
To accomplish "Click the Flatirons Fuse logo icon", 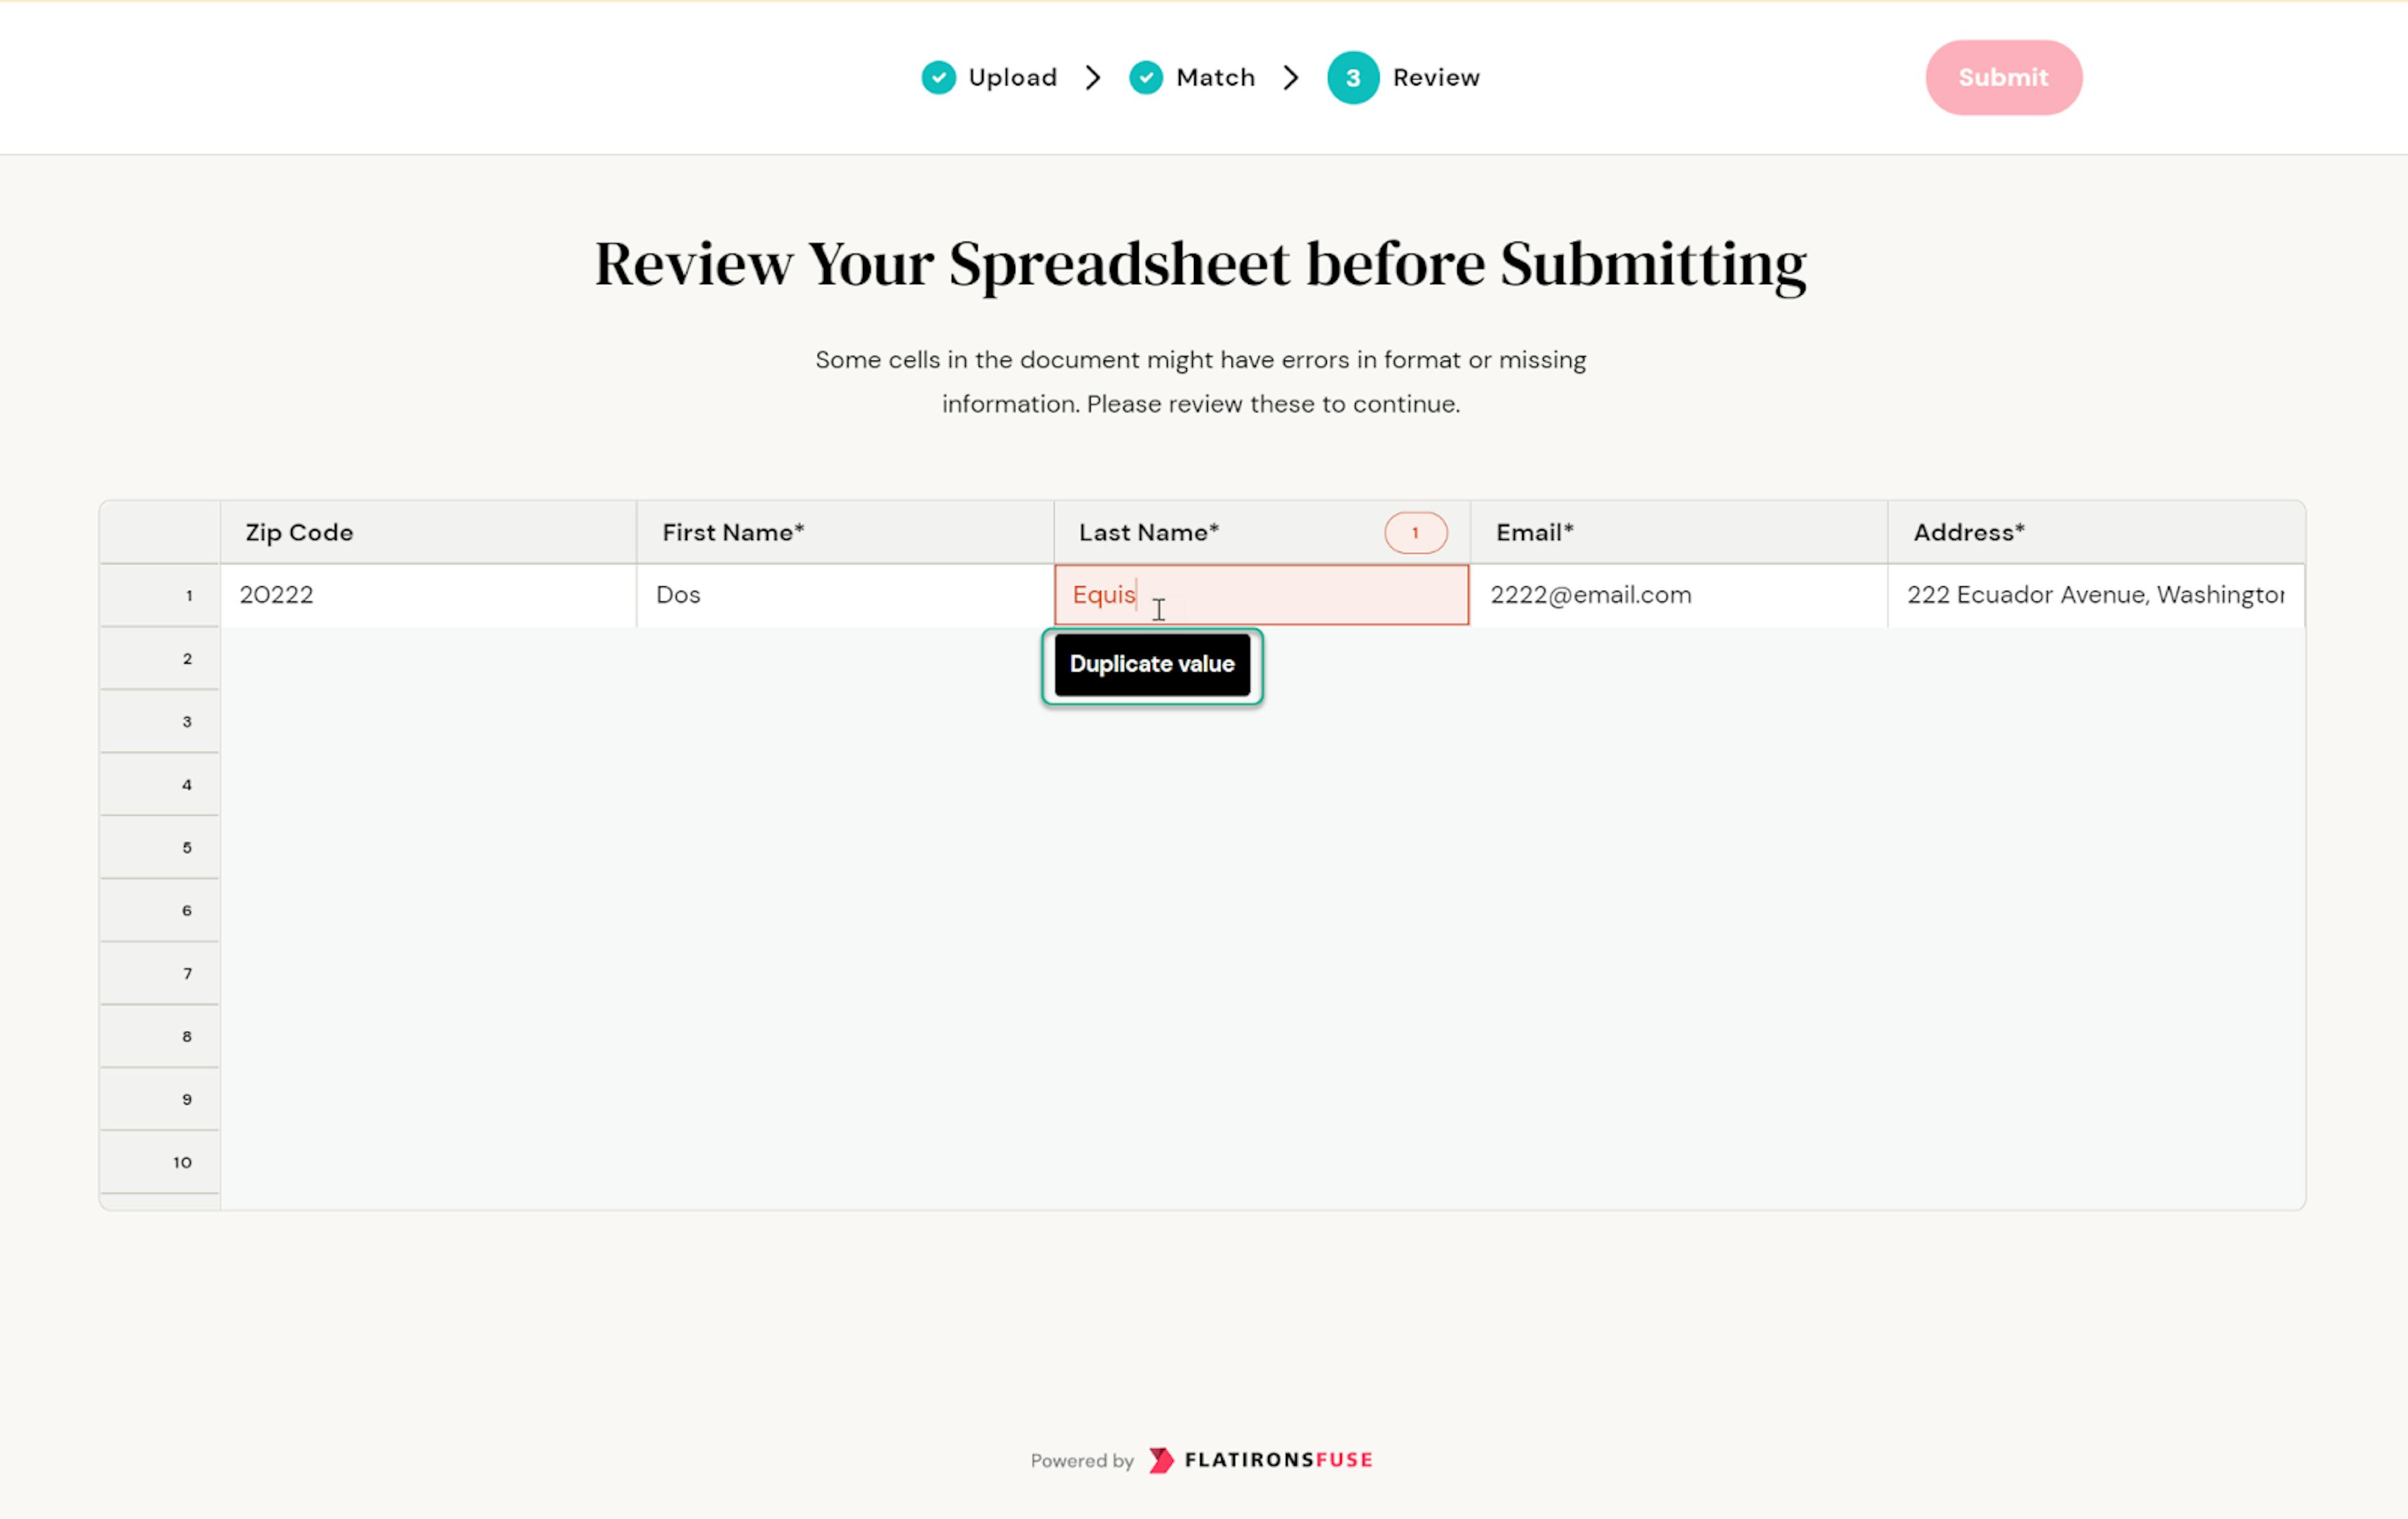I will point(1161,1460).
